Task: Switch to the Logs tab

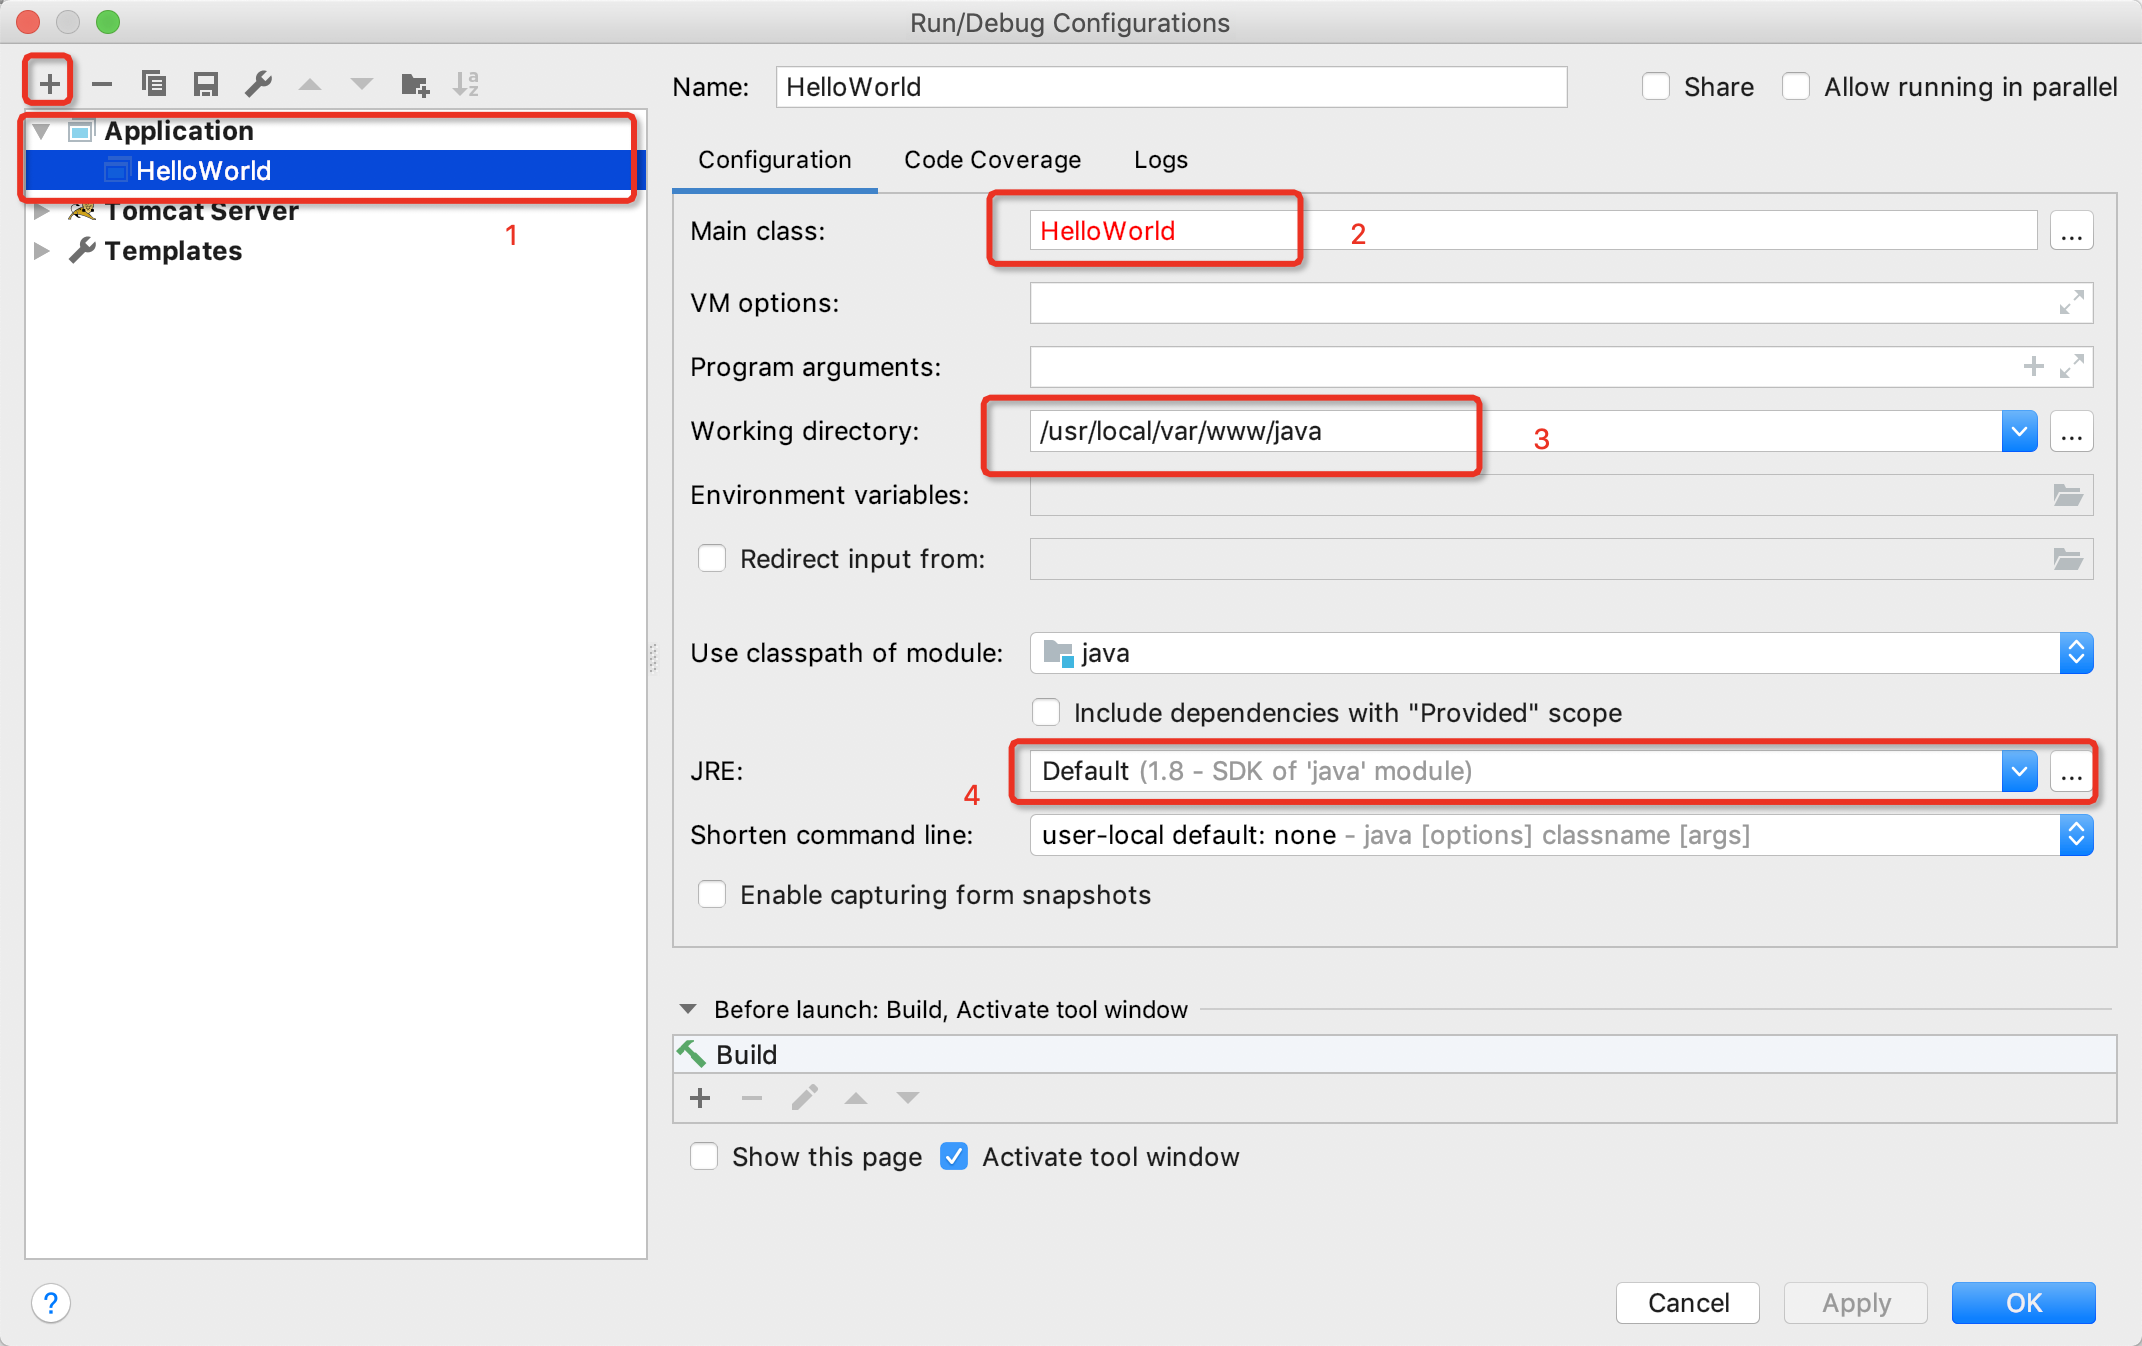Action: click(1160, 160)
